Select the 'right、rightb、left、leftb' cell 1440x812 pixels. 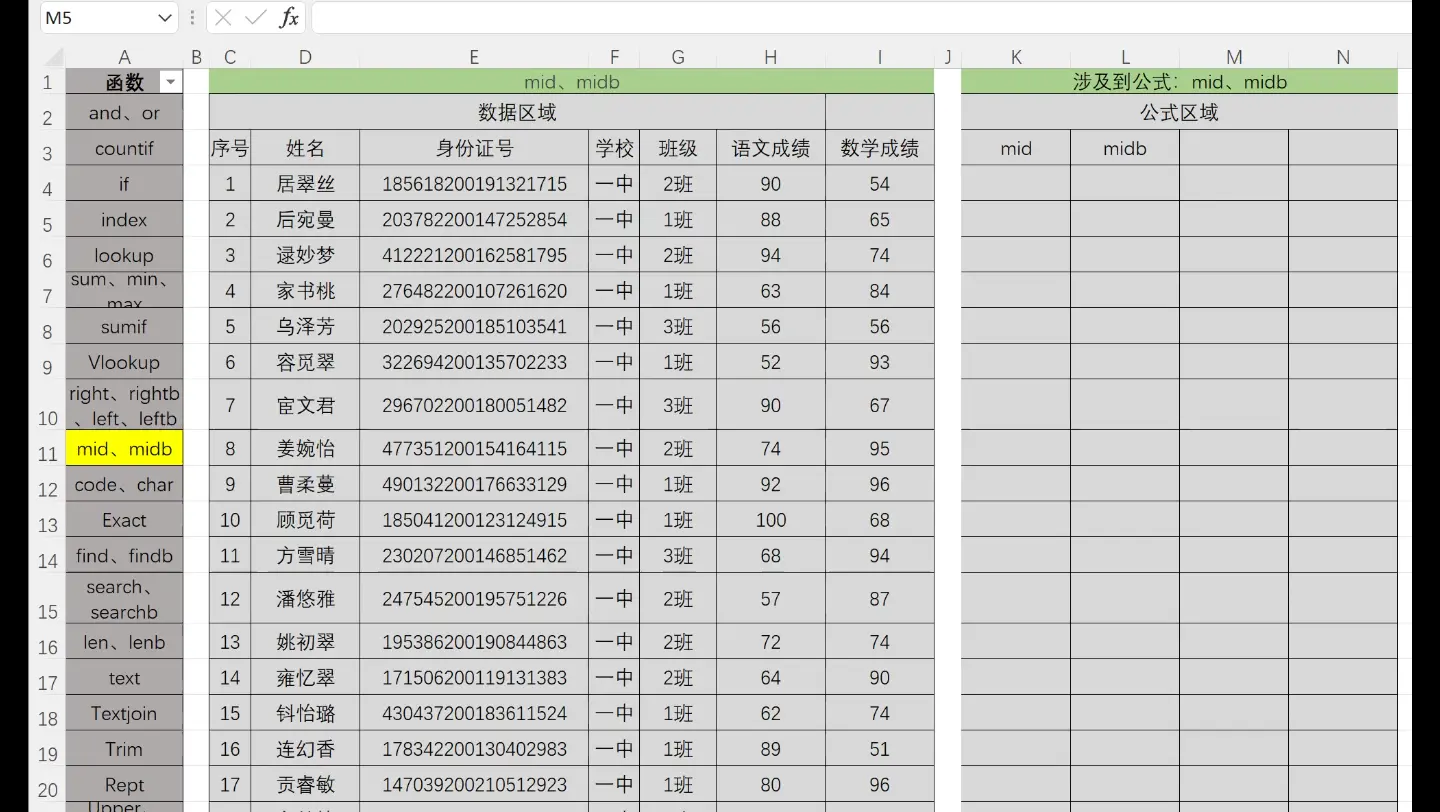tap(124, 406)
